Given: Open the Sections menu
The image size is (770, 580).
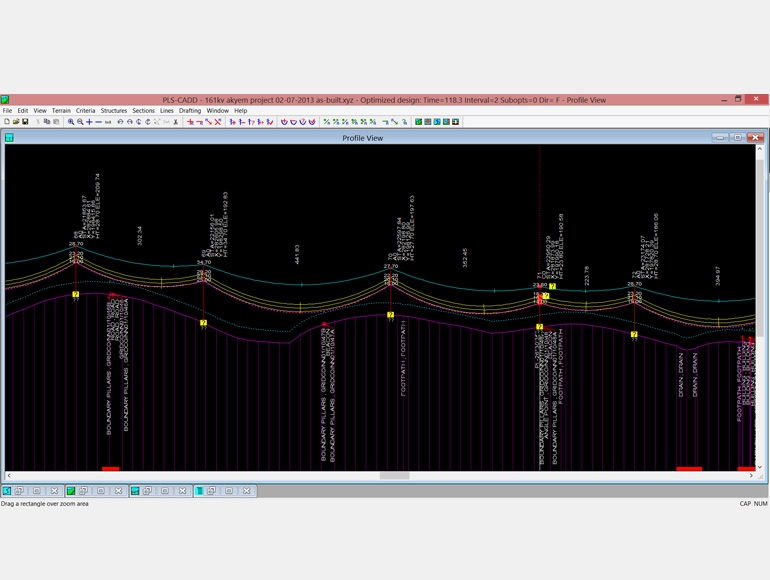Looking at the screenshot, I should click(143, 110).
